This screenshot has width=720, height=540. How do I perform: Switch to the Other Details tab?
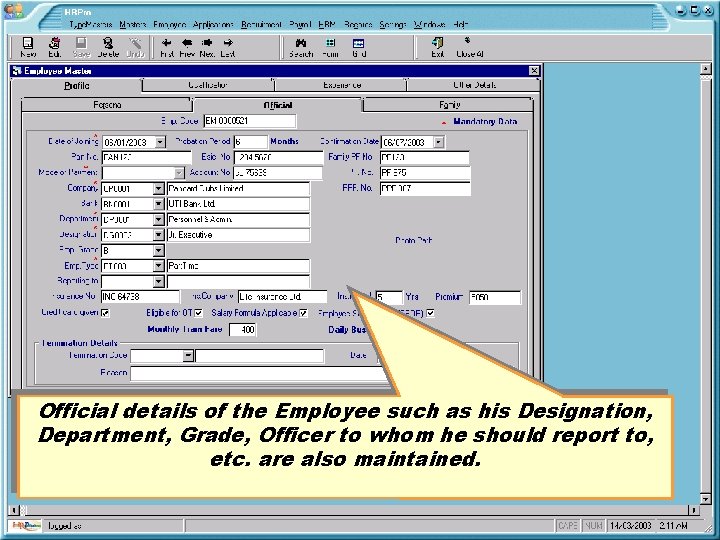coord(474,85)
